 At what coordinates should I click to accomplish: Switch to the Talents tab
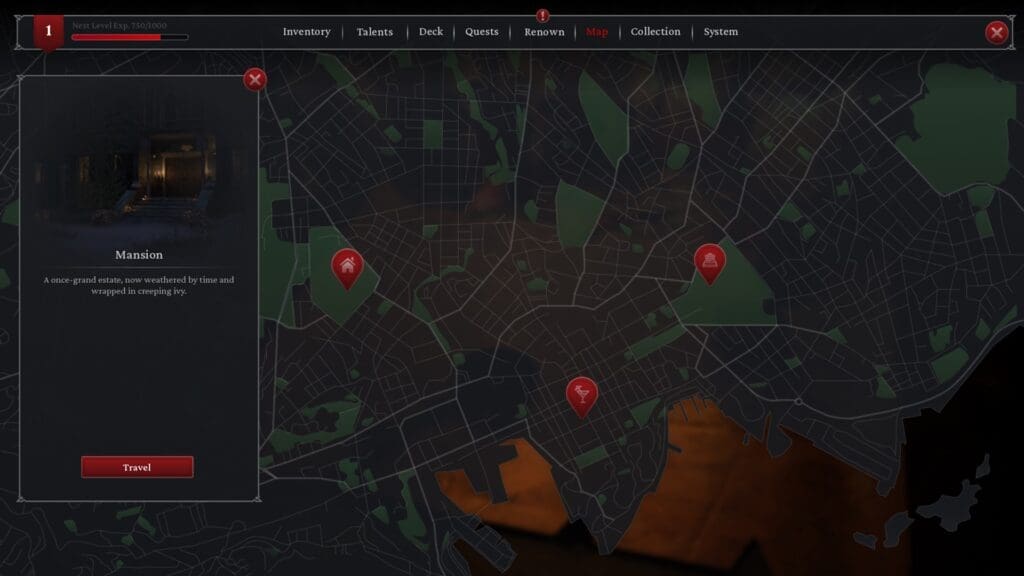pos(374,32)
